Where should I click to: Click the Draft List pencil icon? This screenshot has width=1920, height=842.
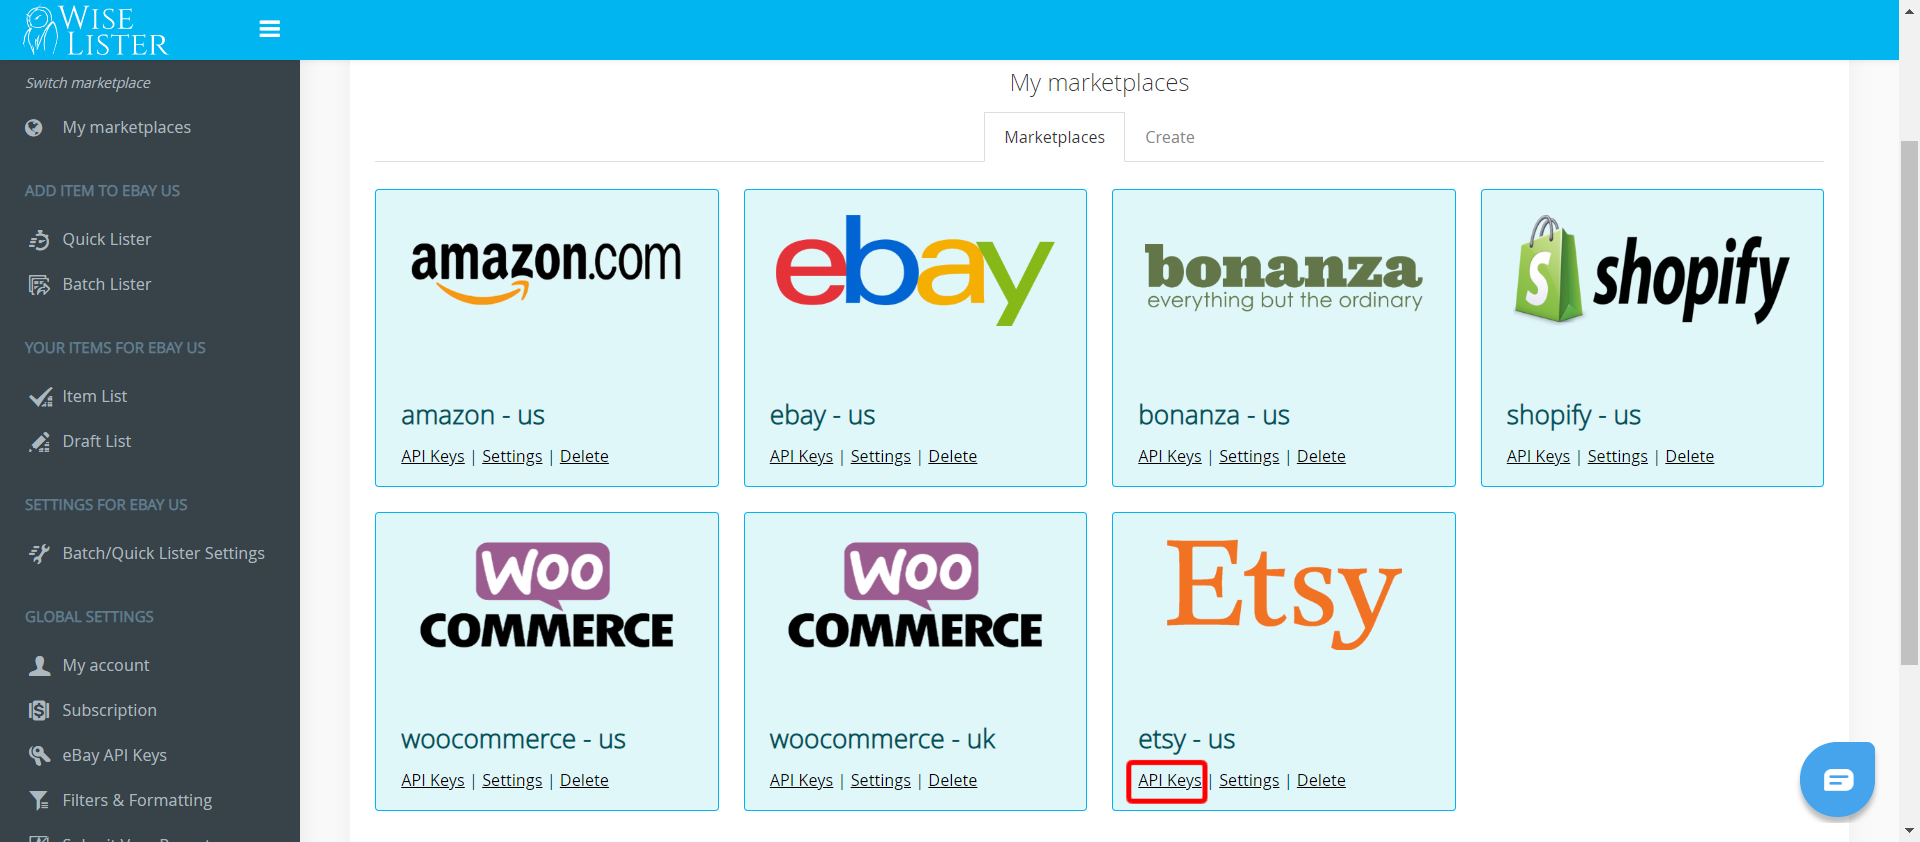[39, 442]
